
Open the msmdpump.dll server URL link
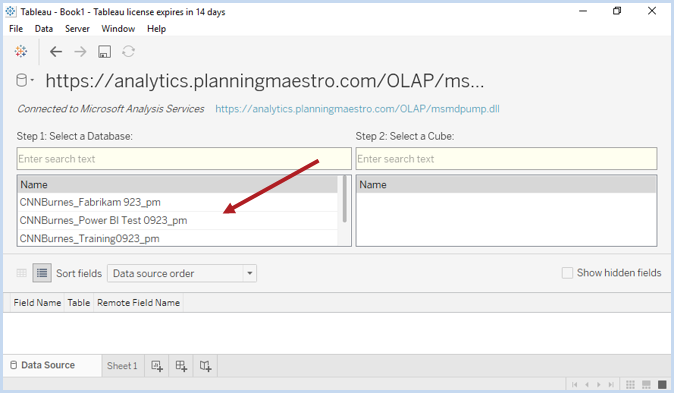(357, 109)
